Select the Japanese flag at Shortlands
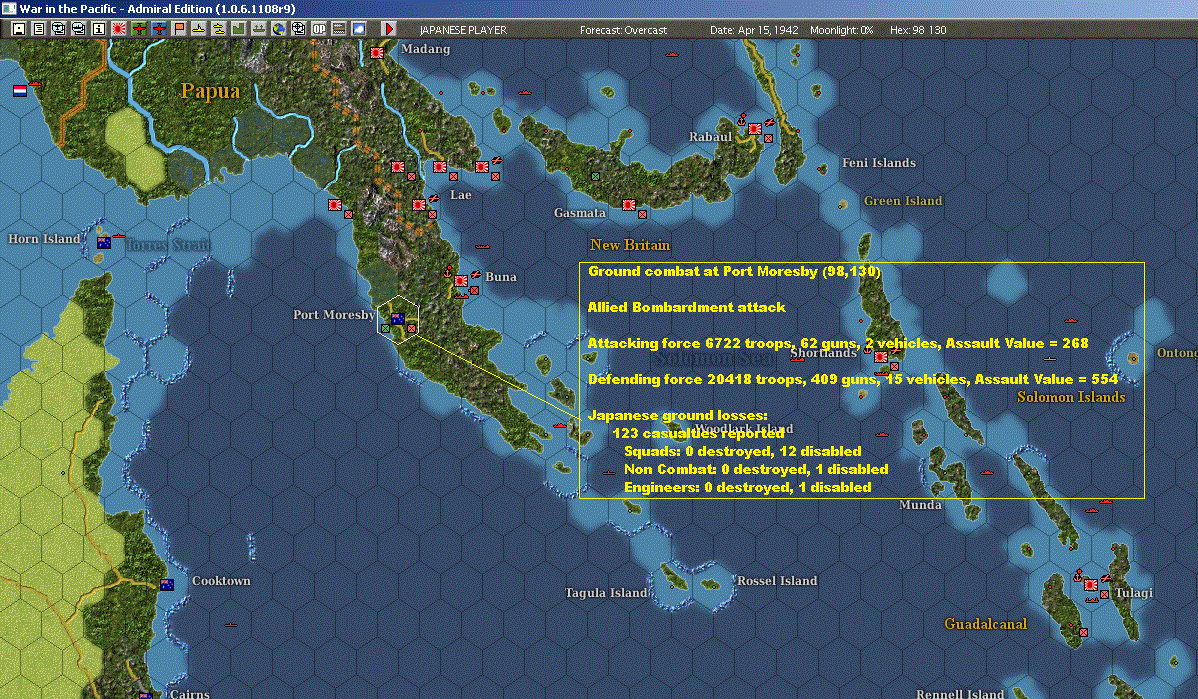Screen dimensions: 1198x699 point(881,357)
